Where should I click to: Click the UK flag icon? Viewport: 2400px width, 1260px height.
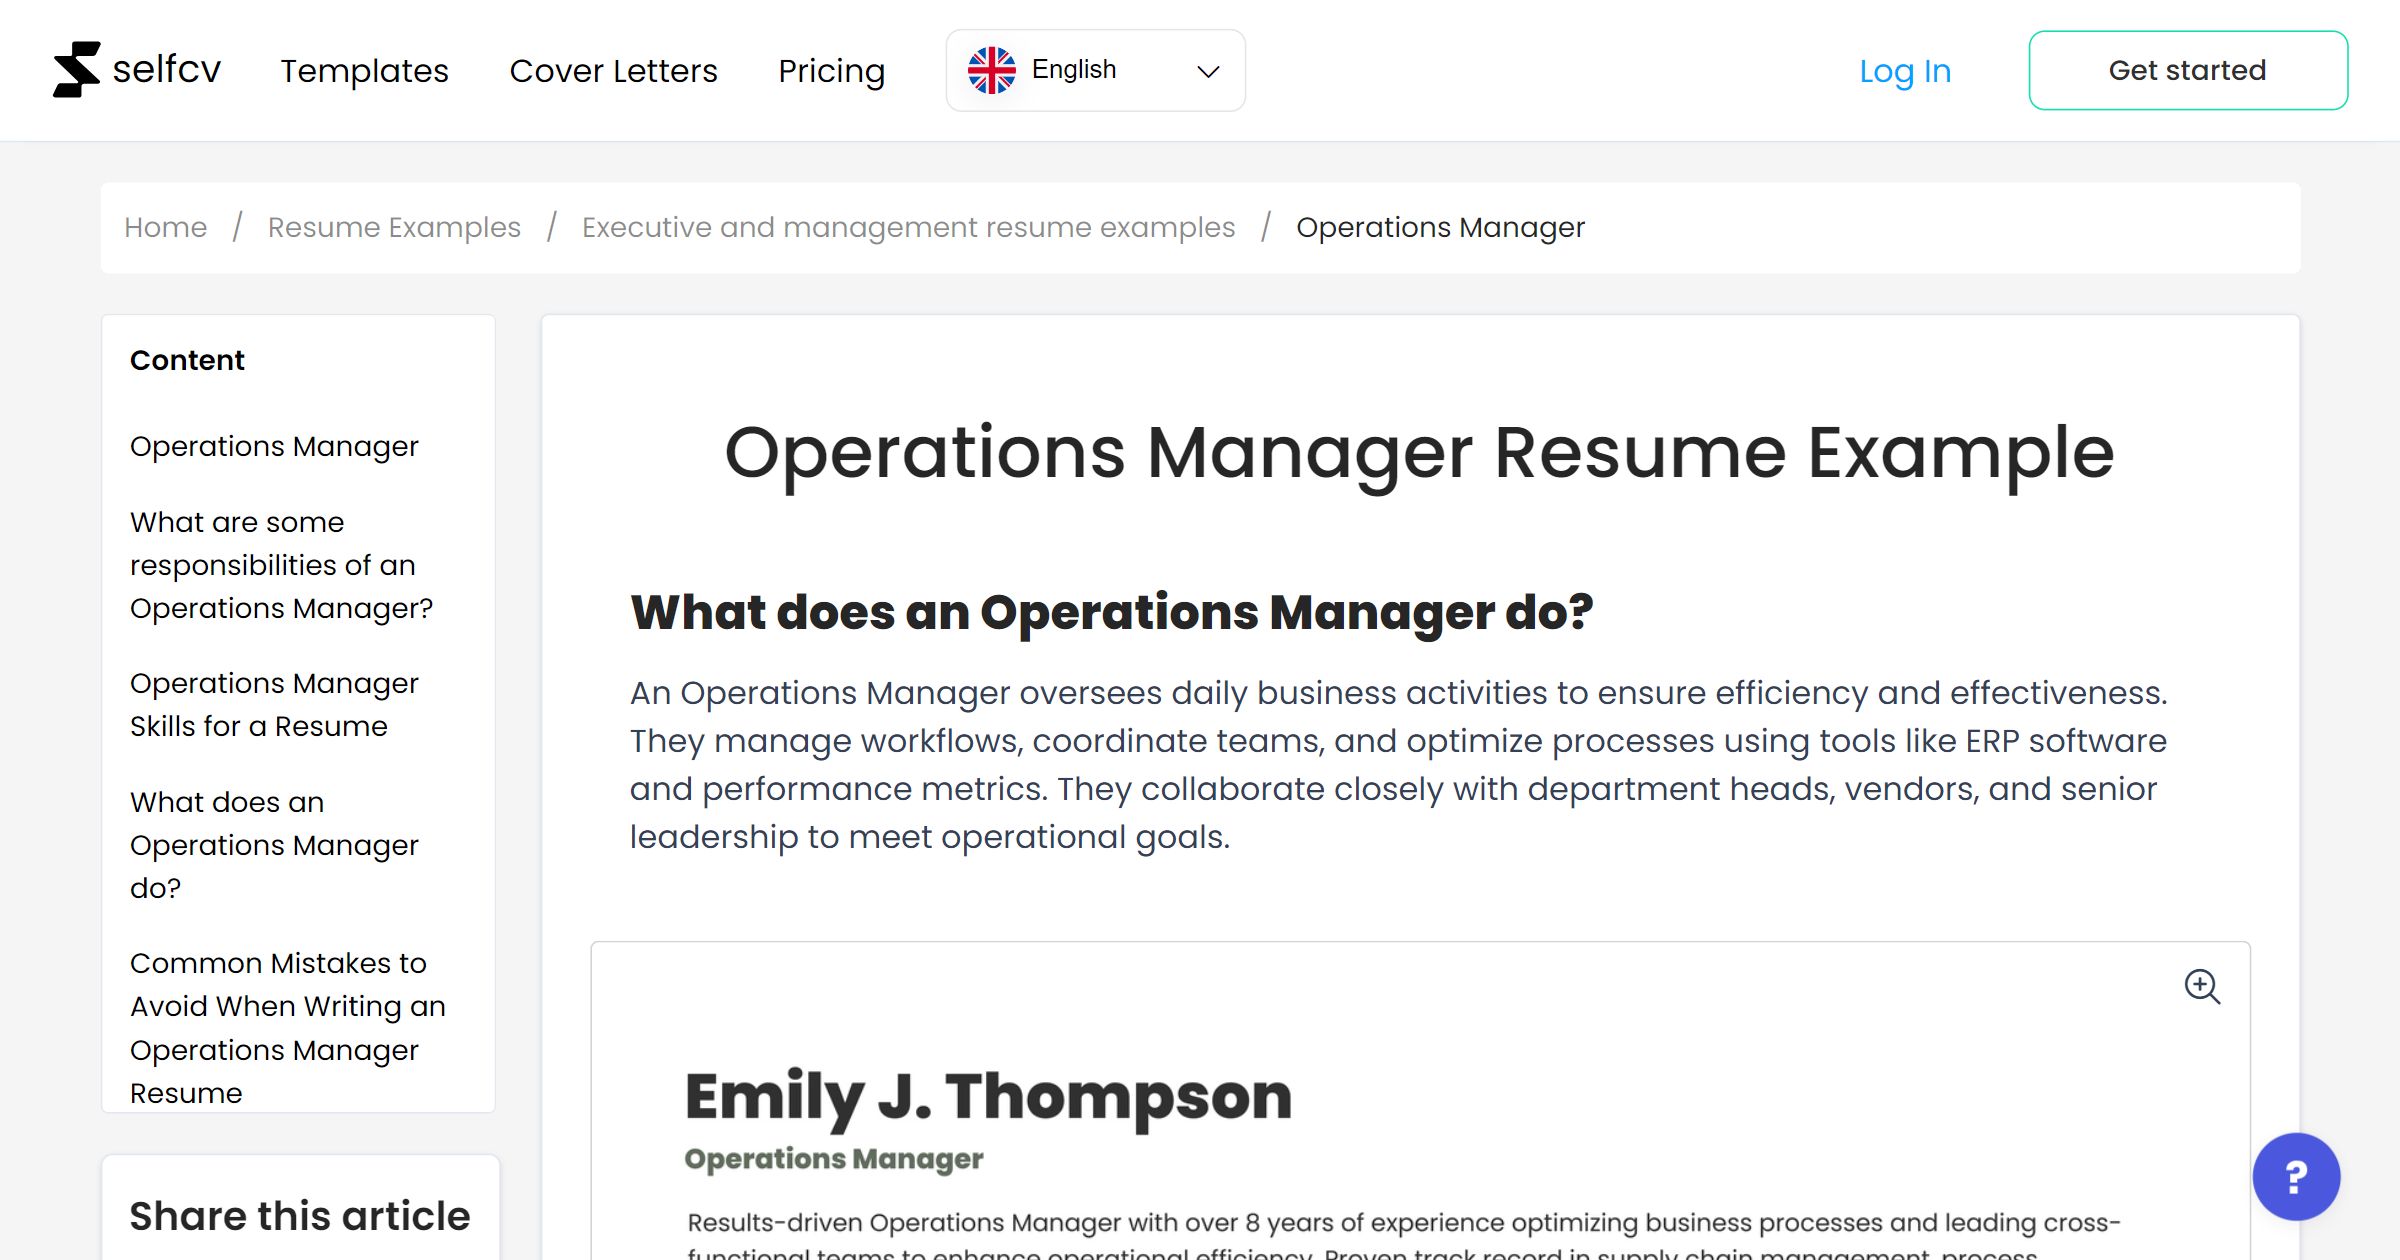(x=991, y=70)
